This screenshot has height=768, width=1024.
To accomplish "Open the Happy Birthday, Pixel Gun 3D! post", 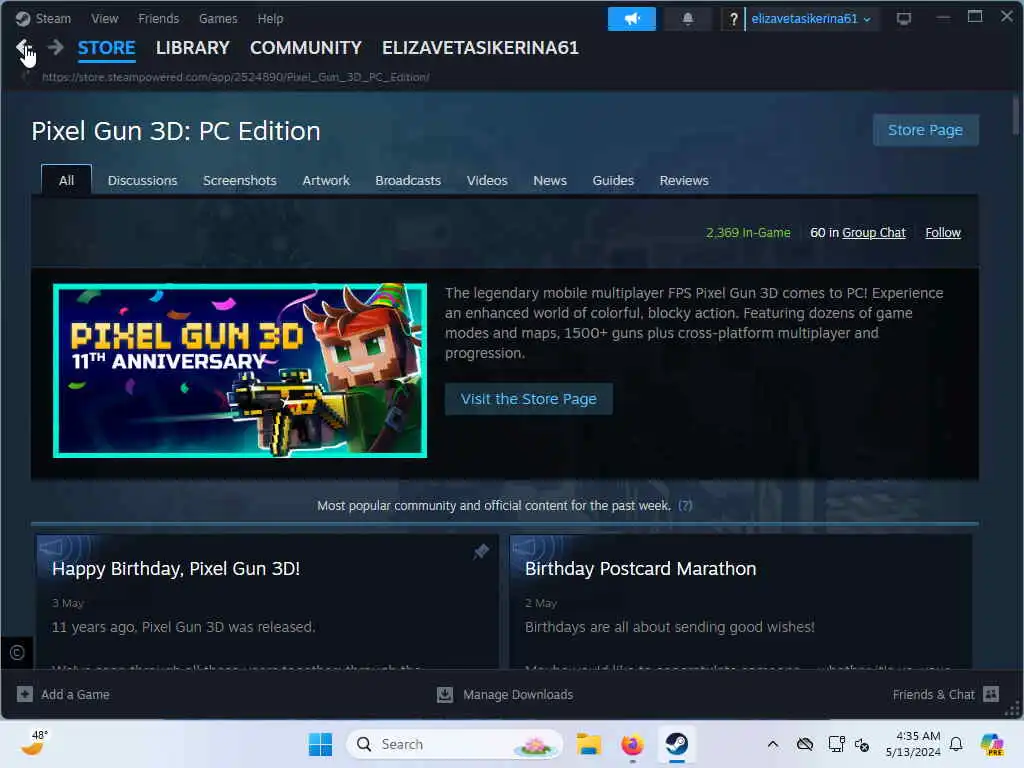I will pos(176,569).
